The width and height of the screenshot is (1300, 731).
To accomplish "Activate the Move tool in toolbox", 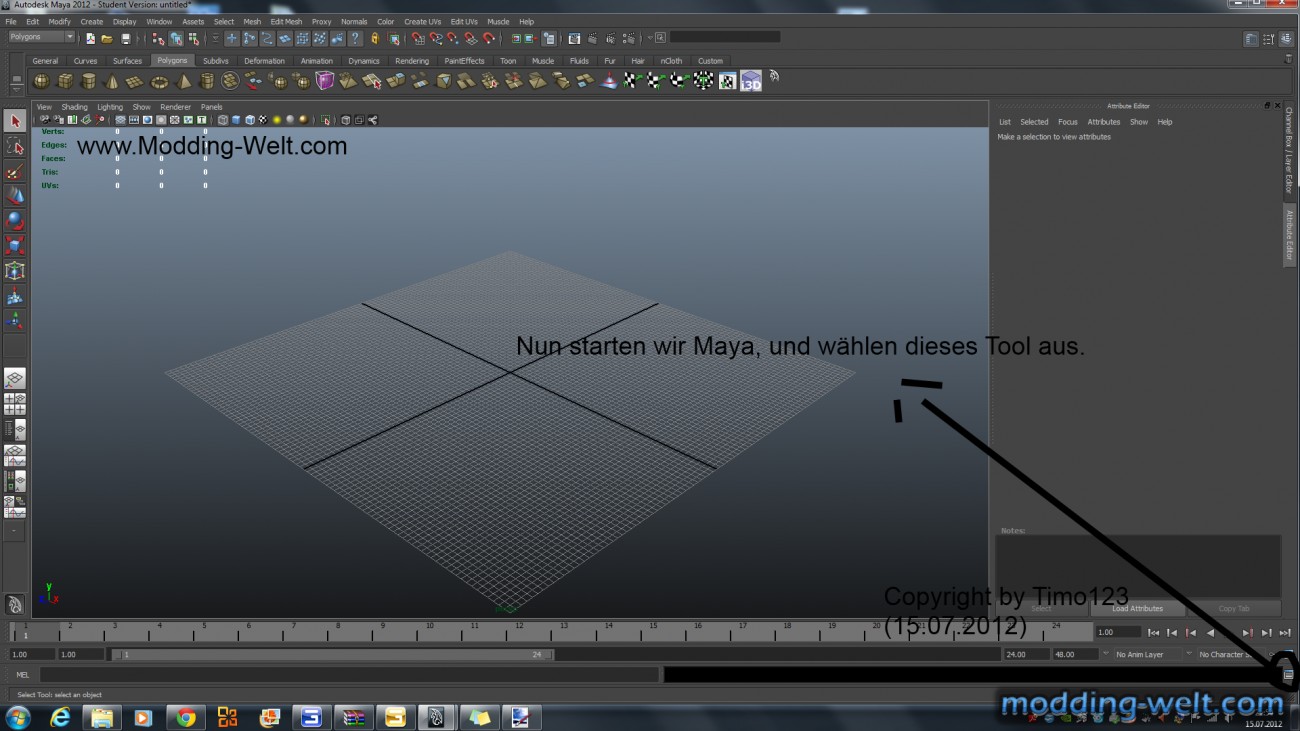I will click(14, 196).
